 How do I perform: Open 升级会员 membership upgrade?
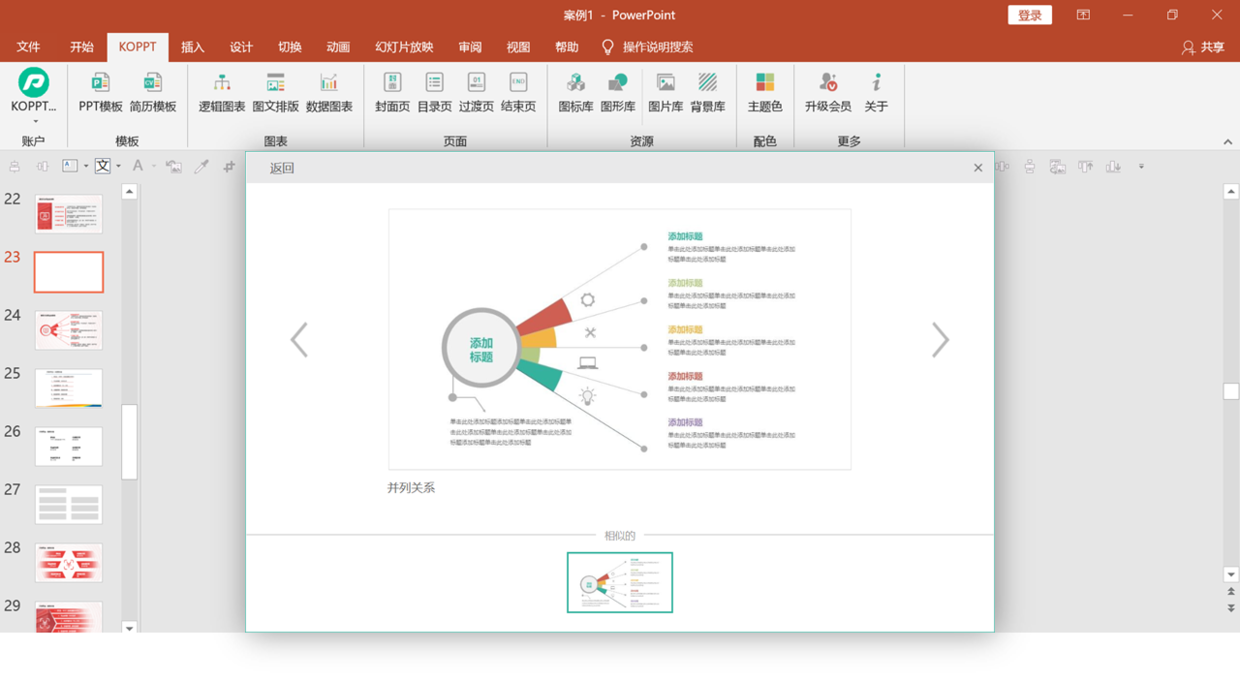[828, 93]
